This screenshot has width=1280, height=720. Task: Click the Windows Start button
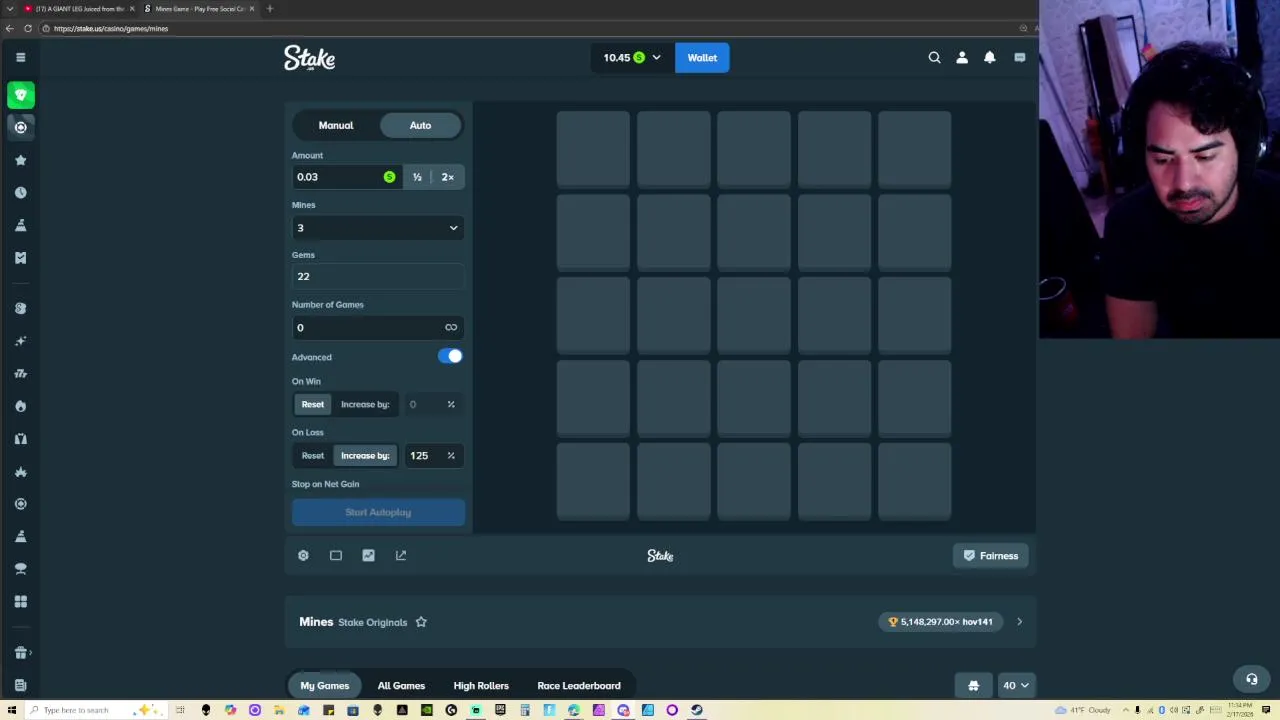click(x=10, y=710)
